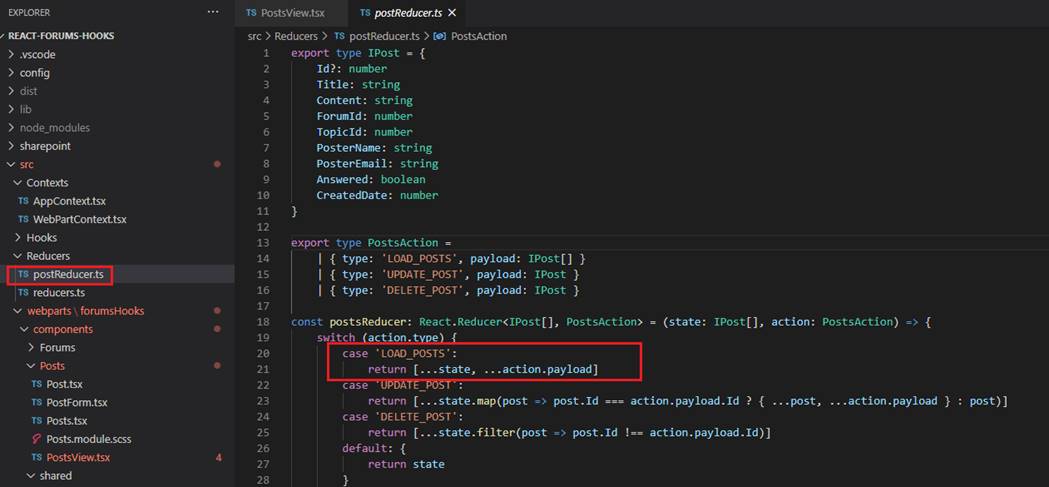
Task: Open the Explorer more actions ellipsis
Action: pyautogui.click(x=212, y=12)
